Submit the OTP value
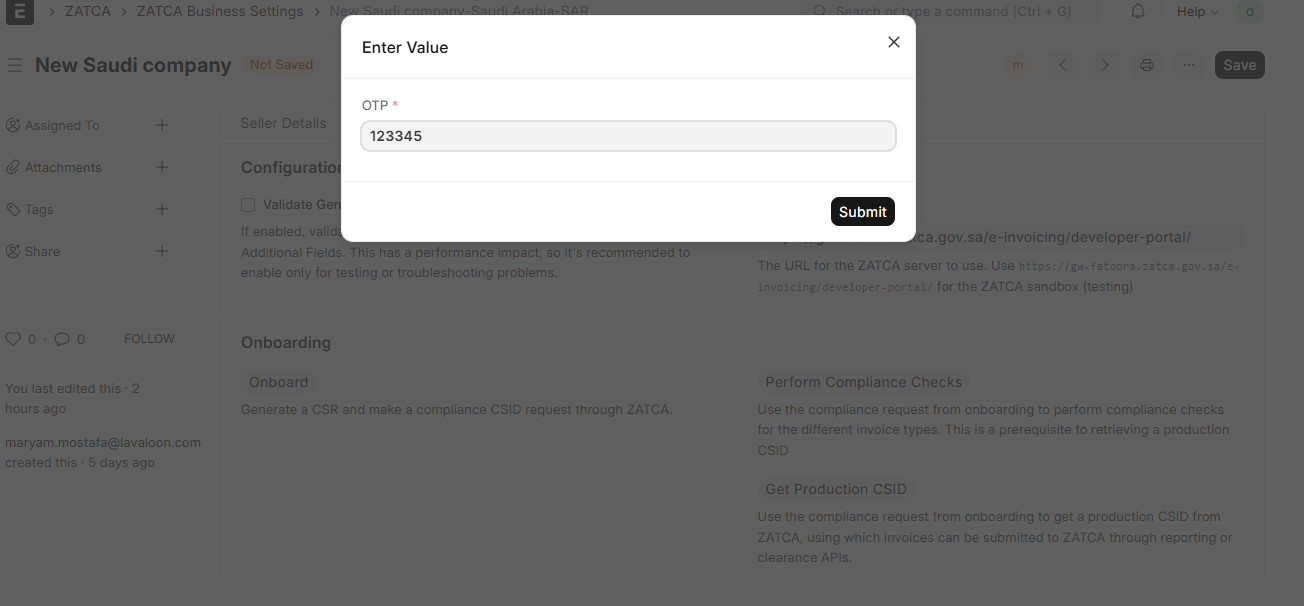1304x606 pixels. [x=862, y=212]
